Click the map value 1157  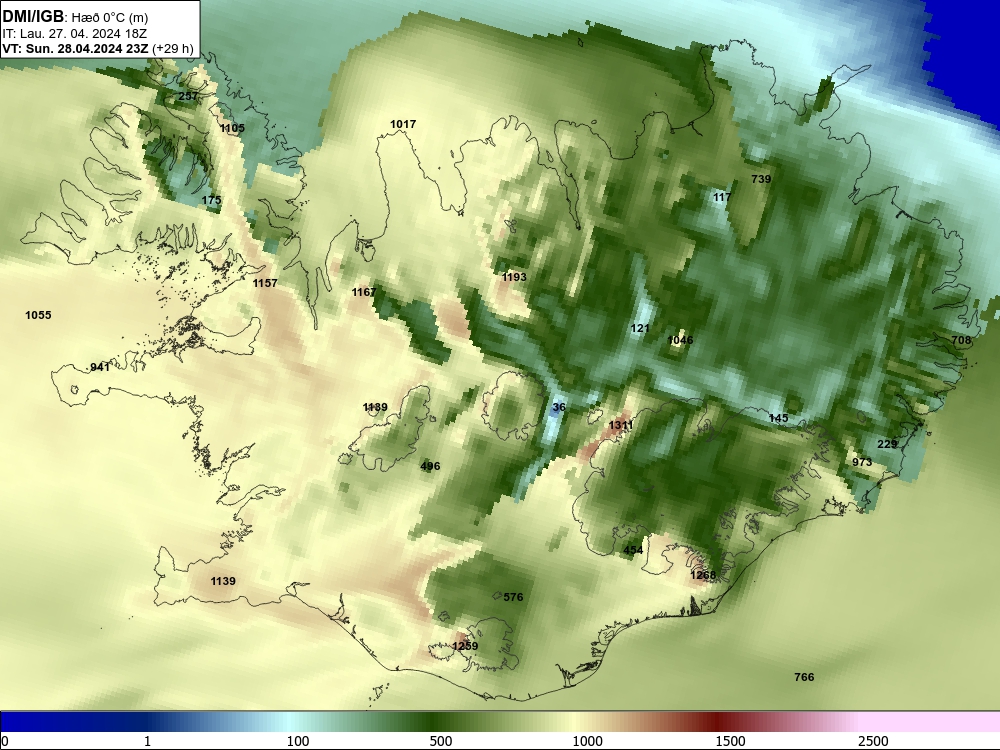[x=265, y=283]
